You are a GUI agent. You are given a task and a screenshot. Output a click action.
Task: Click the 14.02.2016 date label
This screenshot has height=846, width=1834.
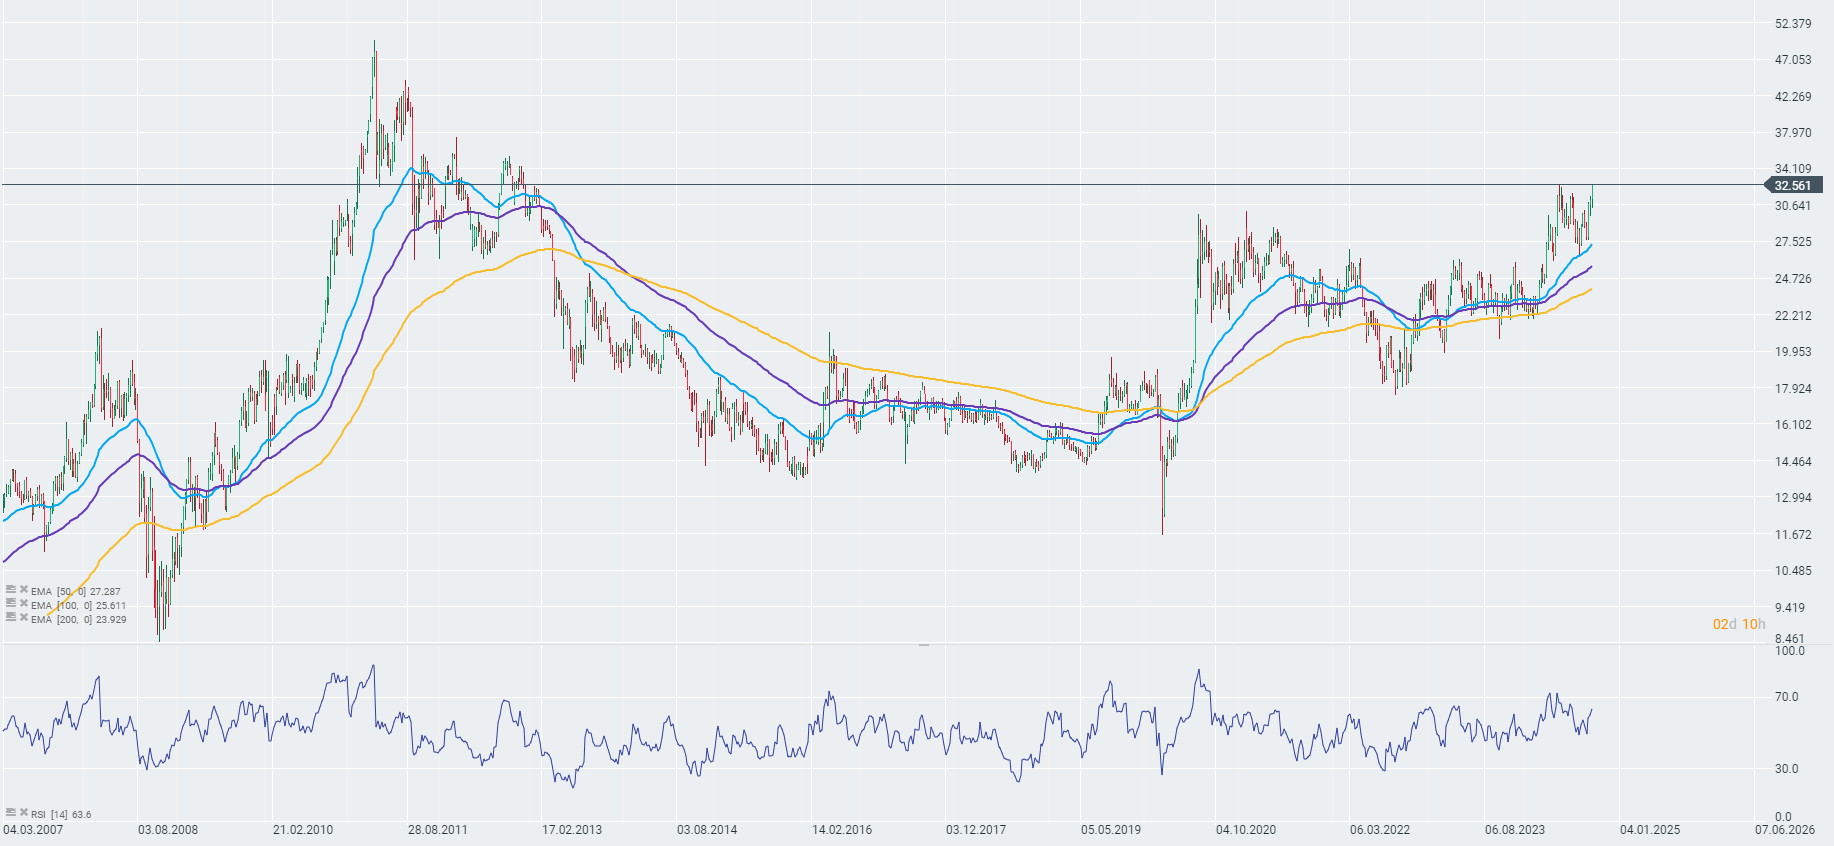(x=842, y=830)
